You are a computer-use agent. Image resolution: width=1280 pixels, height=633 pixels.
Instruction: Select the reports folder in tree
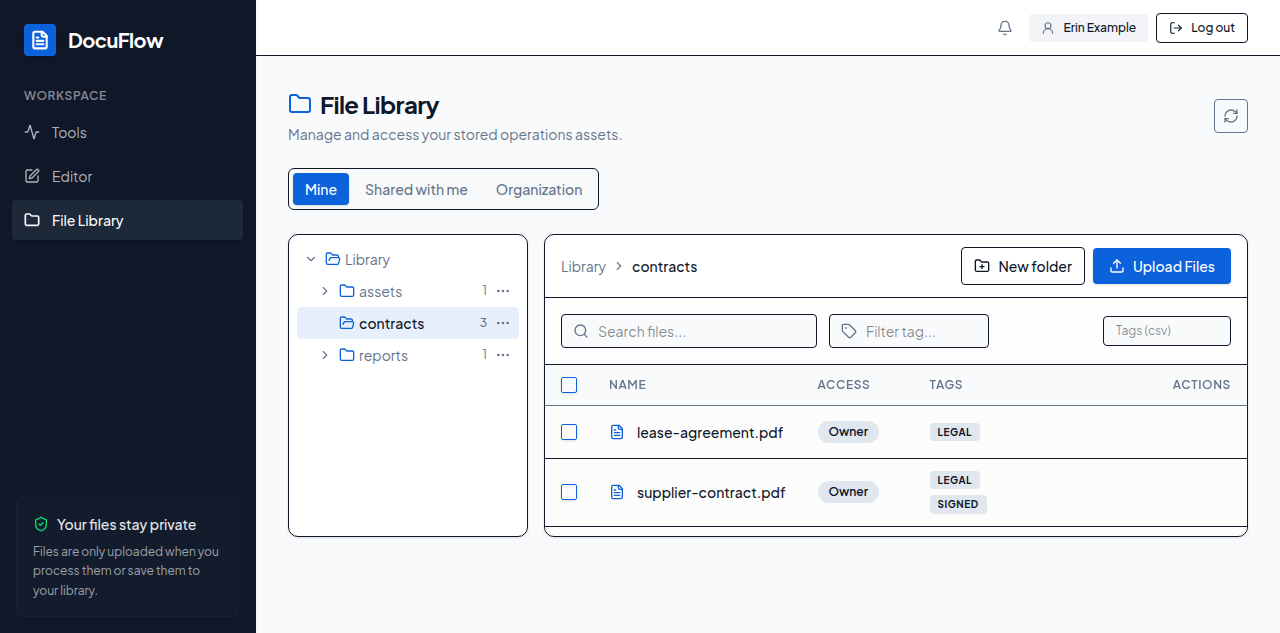(x=408, y=355)
